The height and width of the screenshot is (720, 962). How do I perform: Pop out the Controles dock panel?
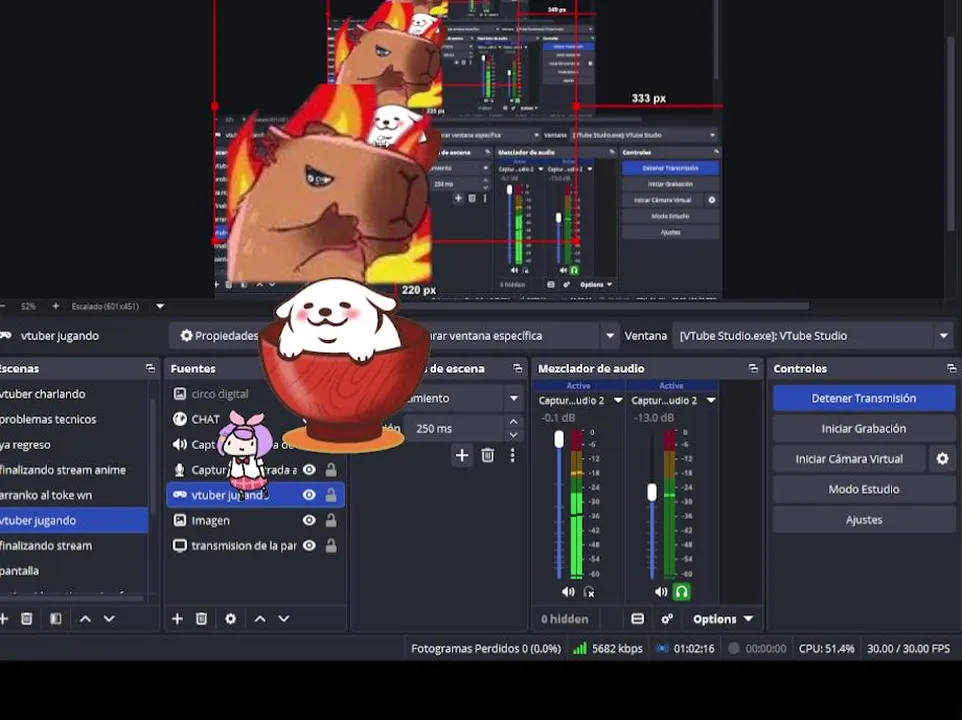pos(952,368)
